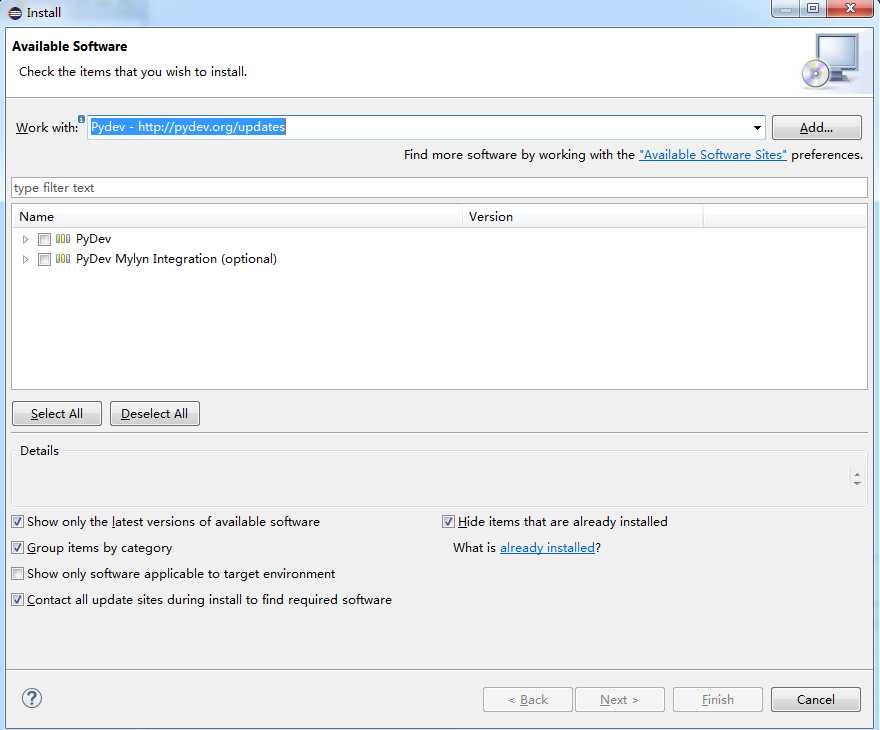The width and height of the screenshot is (880, 730).
Task: Click the Finish button
Action: point(718,699)
